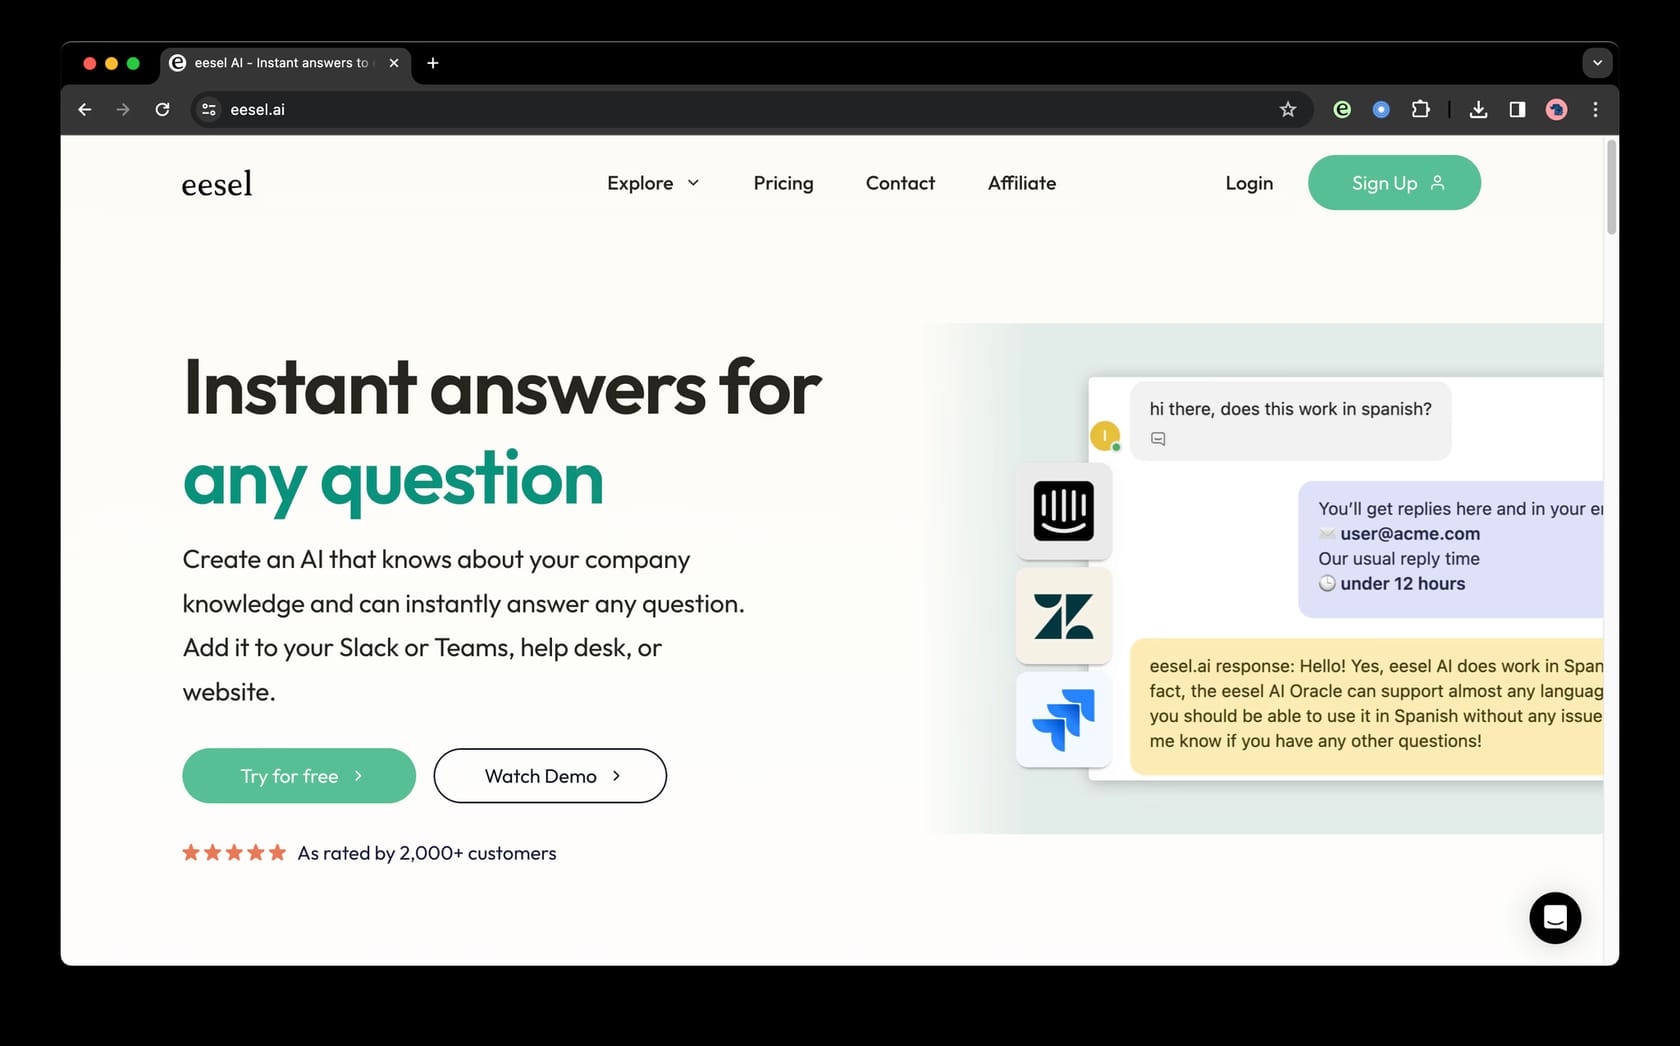Viewport: 1680px width, 1046px height.
Task: Click the green Sign Up button
Action: click(1394, 183)
